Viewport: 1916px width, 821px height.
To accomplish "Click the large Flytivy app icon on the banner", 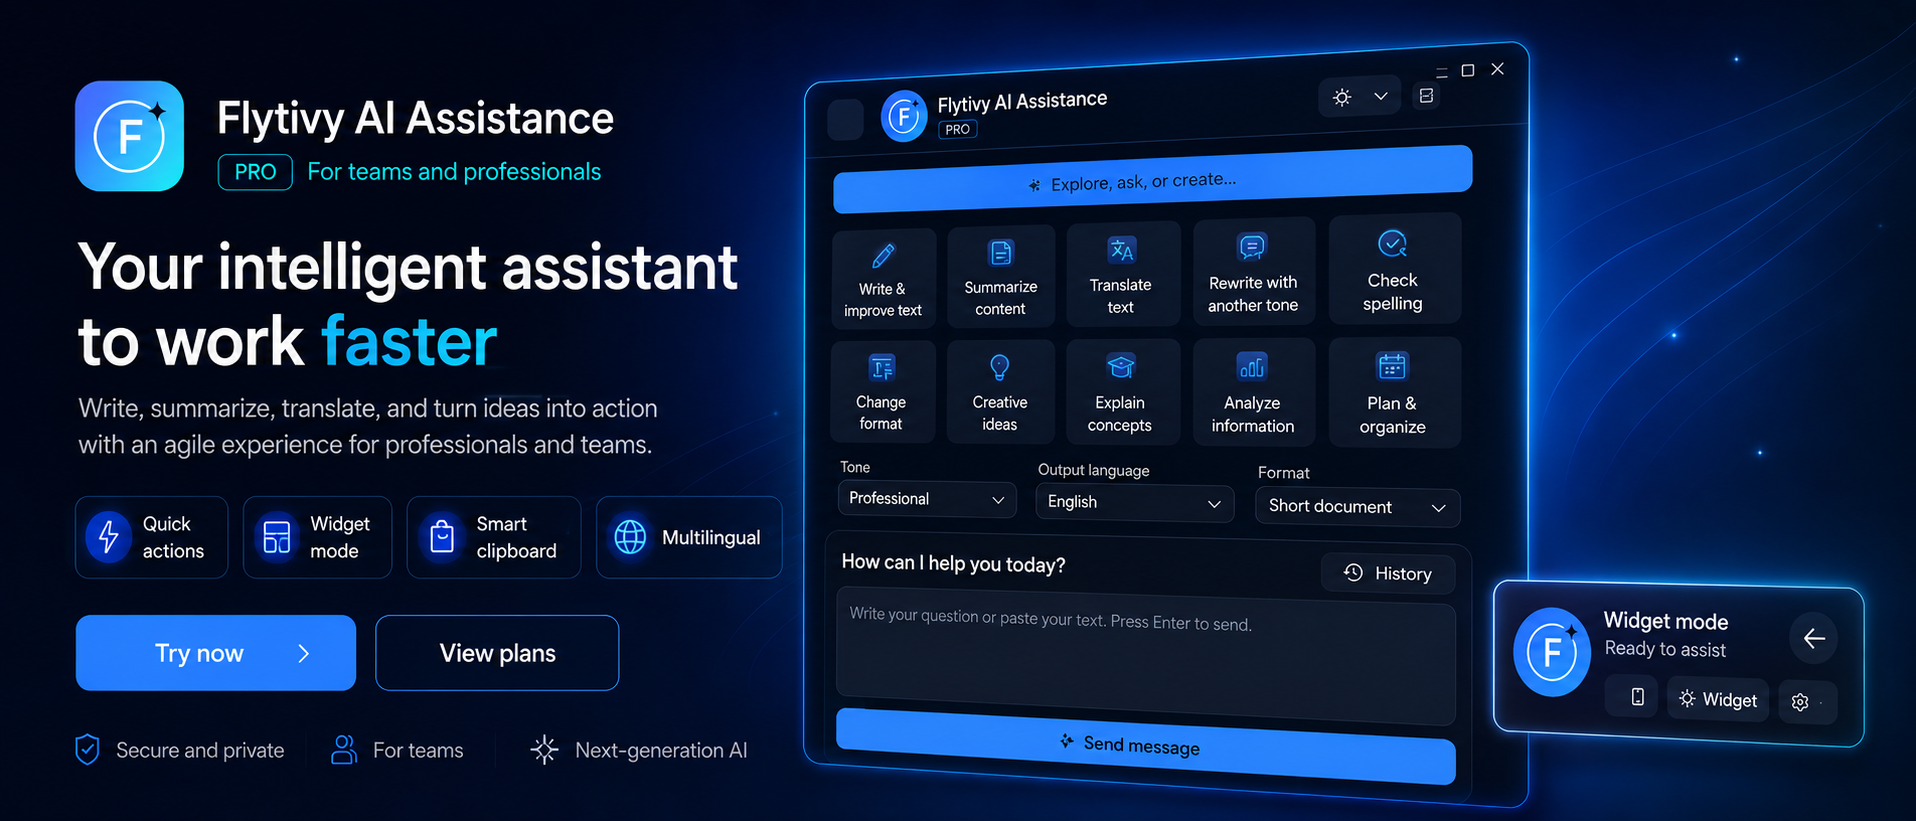I will tap(129, 136).
